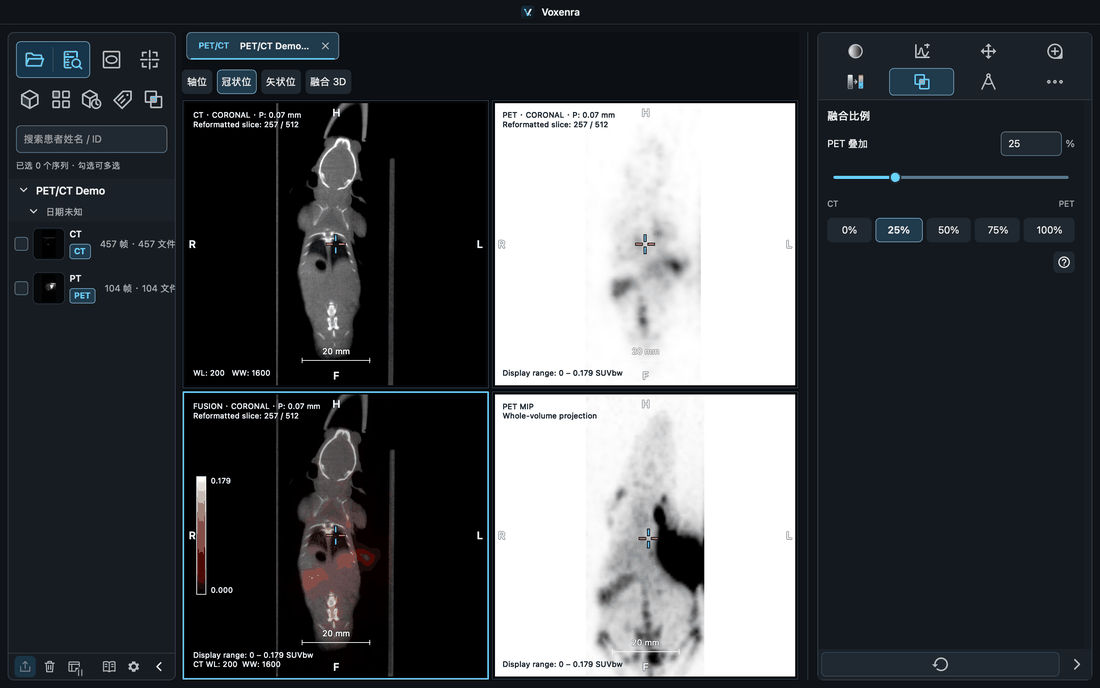Select the zoom magnifier plus tool
1100x688 pixels.
[1054, 51]
